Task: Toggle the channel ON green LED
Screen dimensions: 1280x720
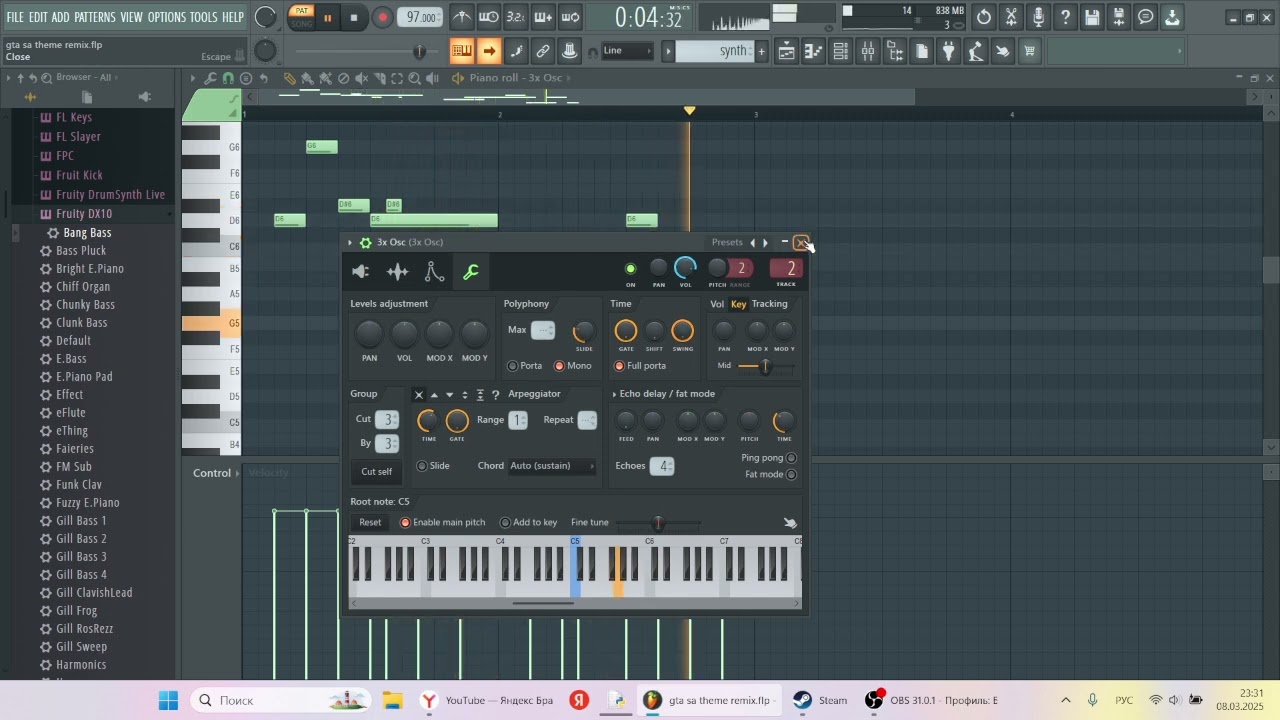Action: point(630,269)
